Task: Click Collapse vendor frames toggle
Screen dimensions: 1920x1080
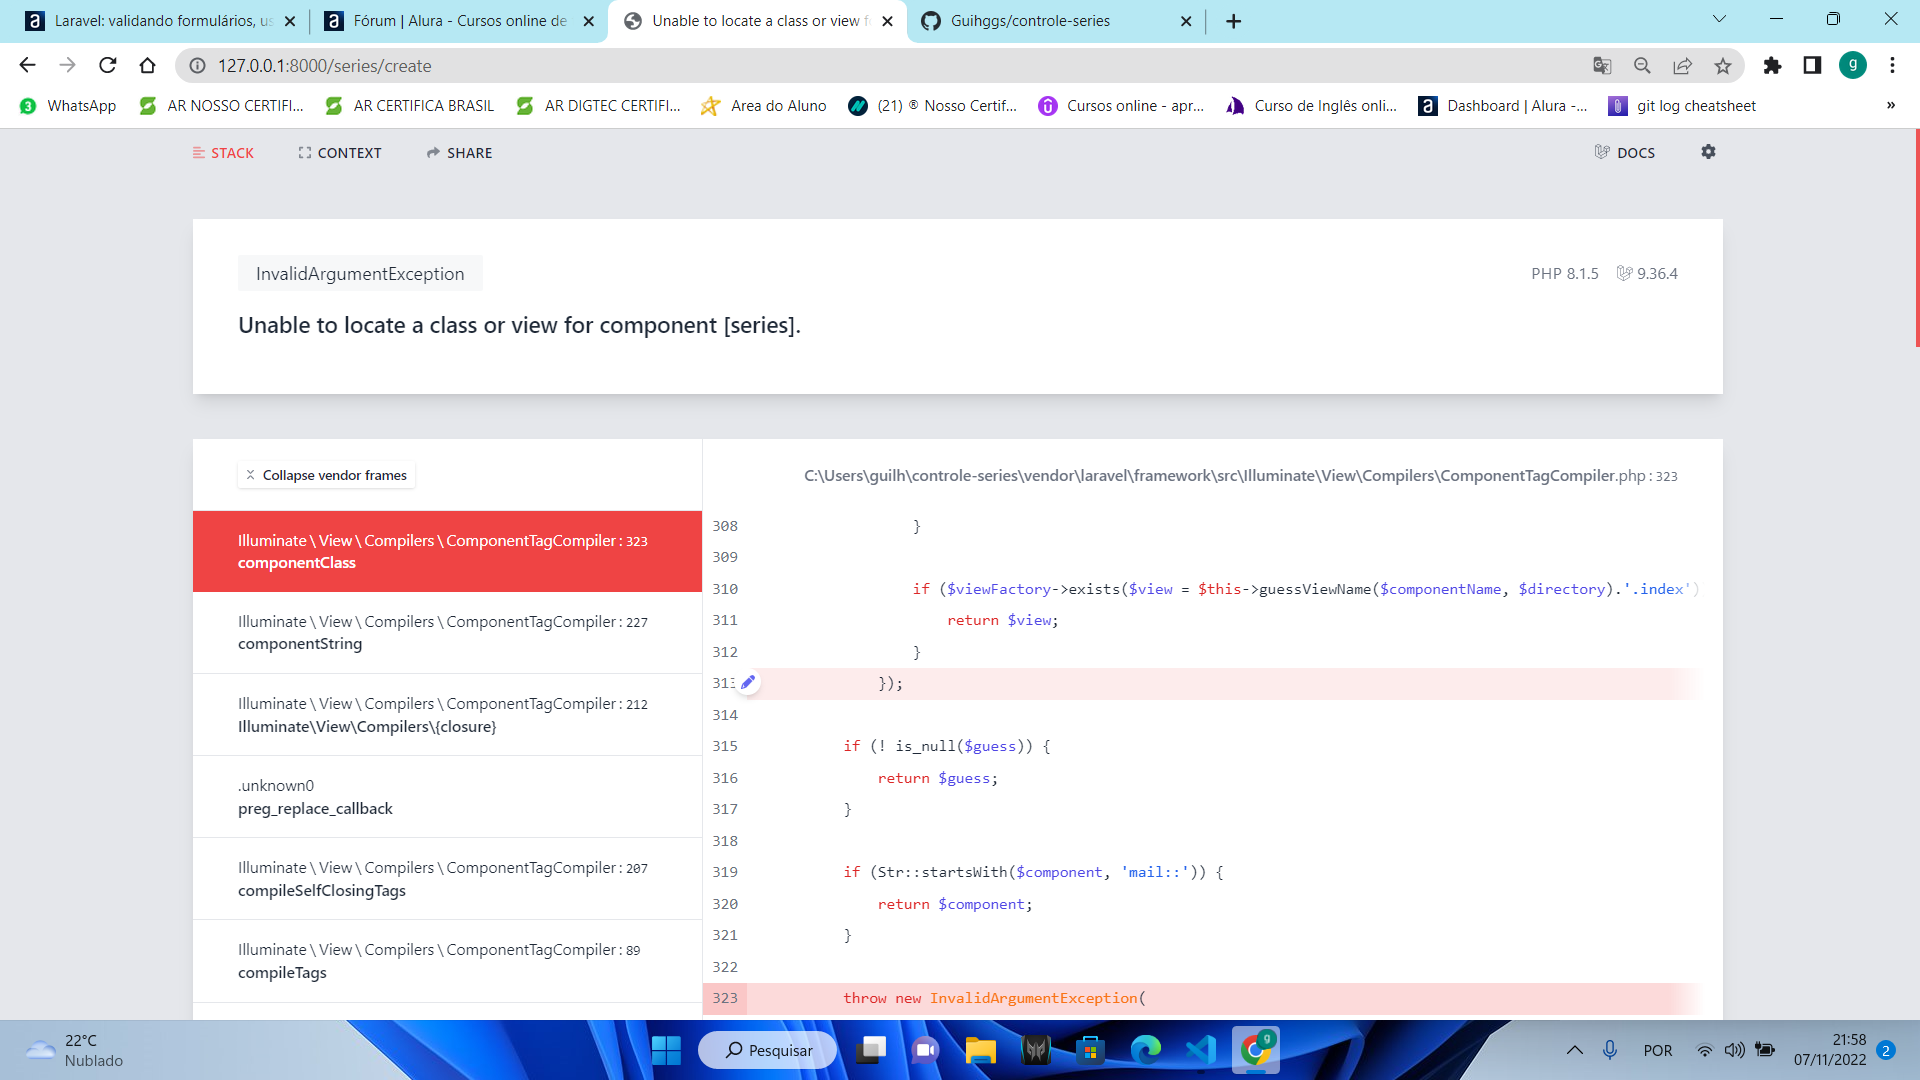Action: 326,475
